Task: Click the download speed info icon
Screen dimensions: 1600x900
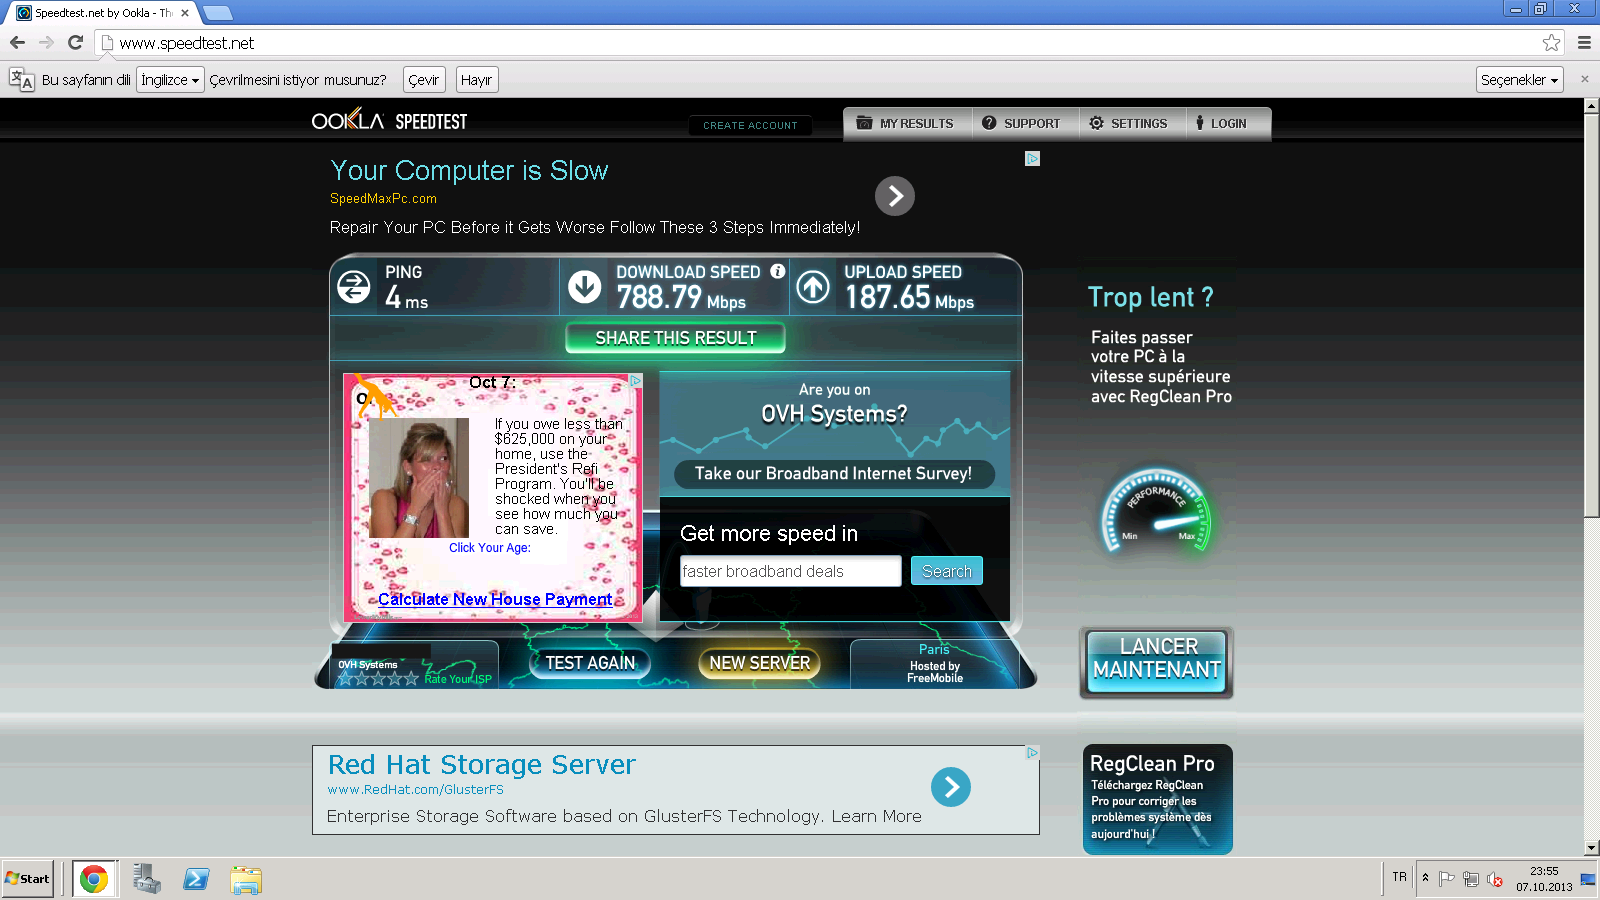Action: click(777, 271)
